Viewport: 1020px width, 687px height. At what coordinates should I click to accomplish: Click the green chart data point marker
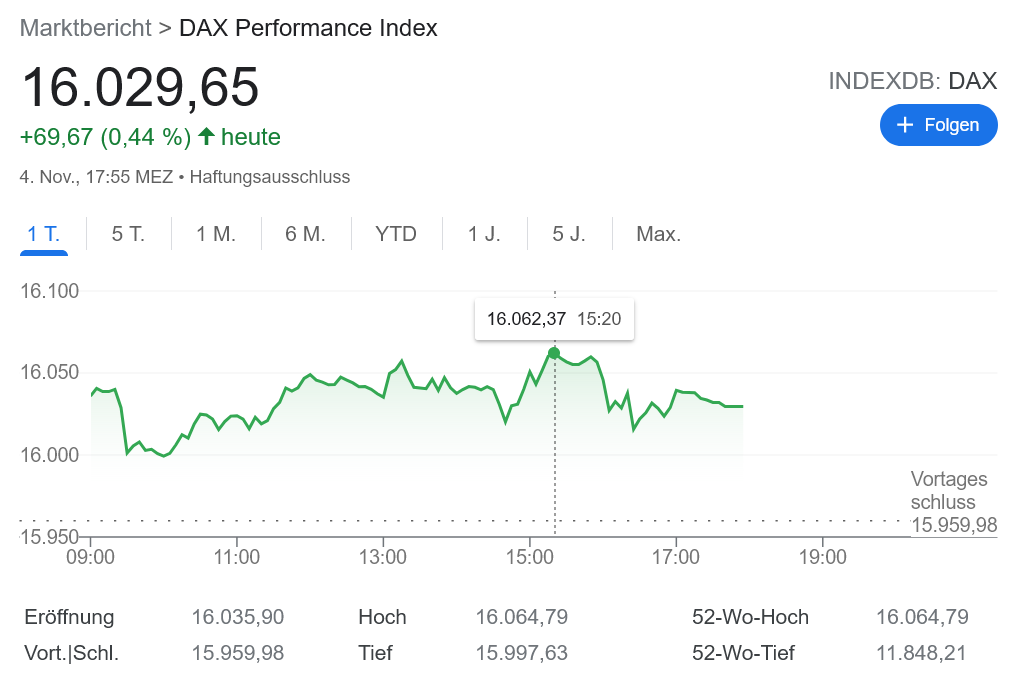pos(554,353)
